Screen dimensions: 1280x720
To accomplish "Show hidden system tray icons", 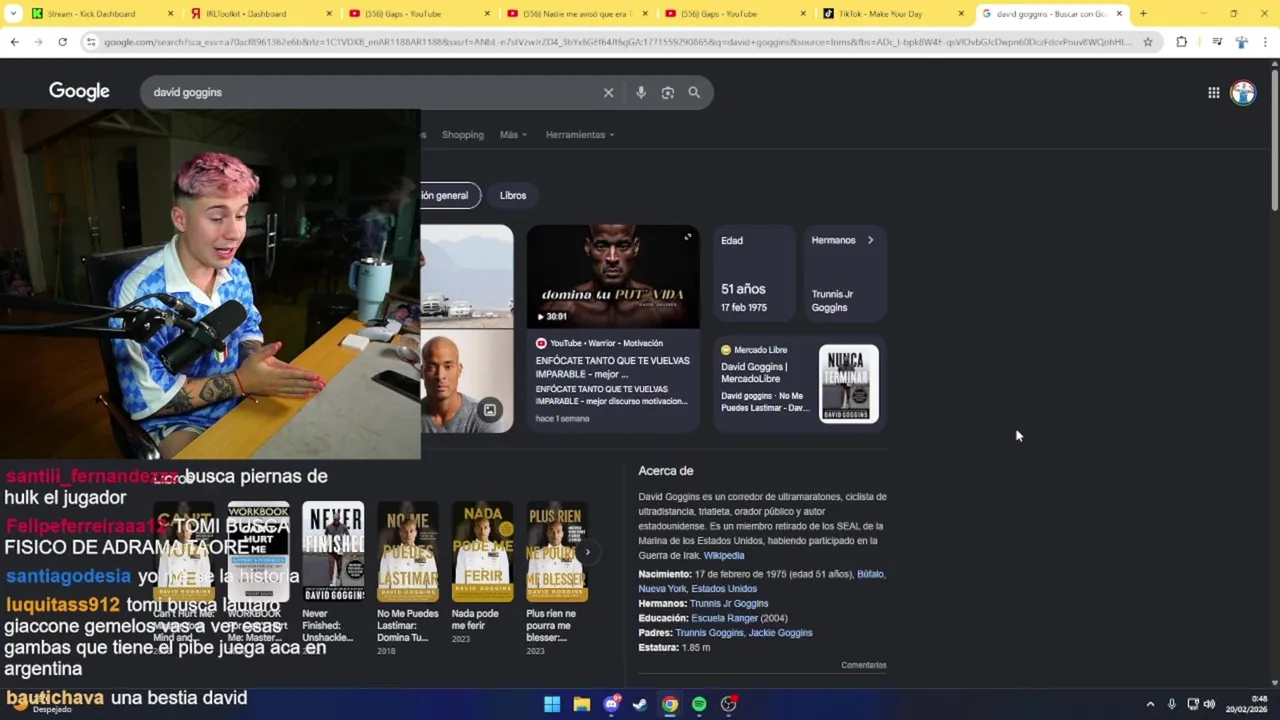I will tap(1150, 704).
